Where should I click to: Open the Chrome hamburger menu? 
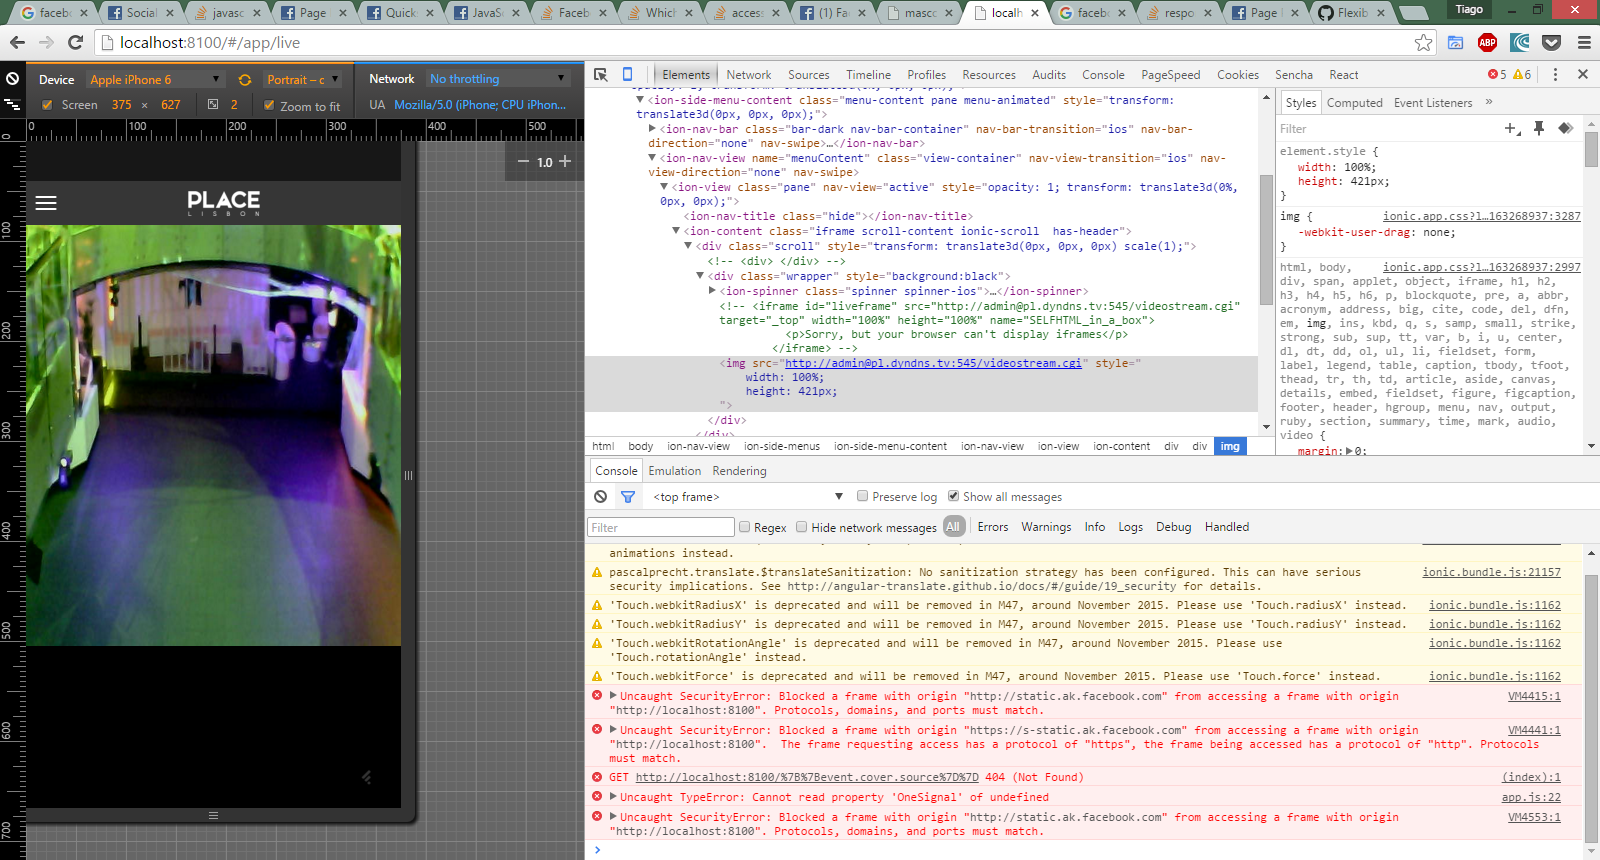point(1584,42)
